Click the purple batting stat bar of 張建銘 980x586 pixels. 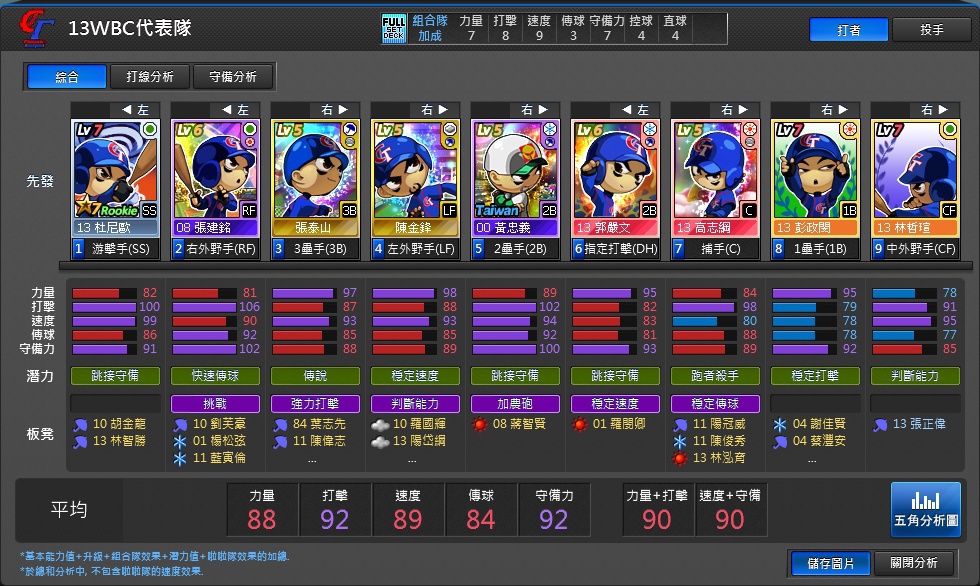[x=204, y=307]
